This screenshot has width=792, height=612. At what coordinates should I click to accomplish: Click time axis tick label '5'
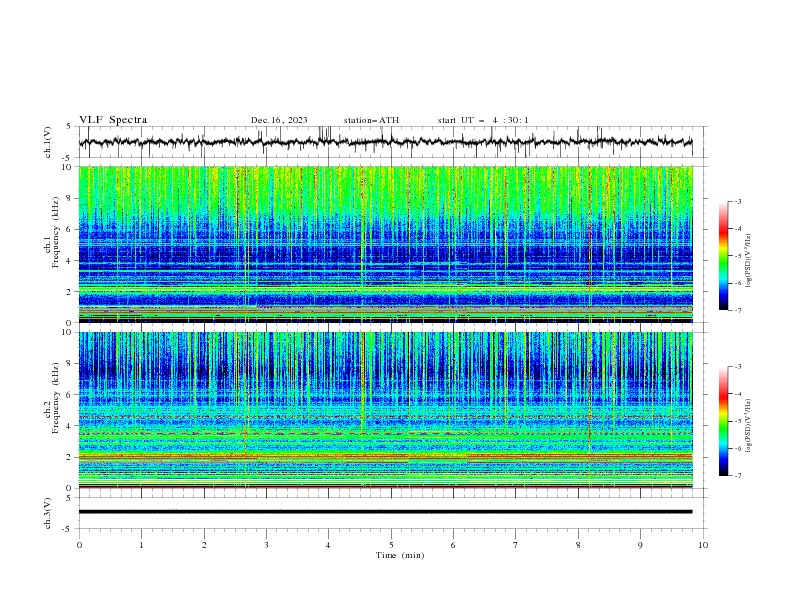391,545
